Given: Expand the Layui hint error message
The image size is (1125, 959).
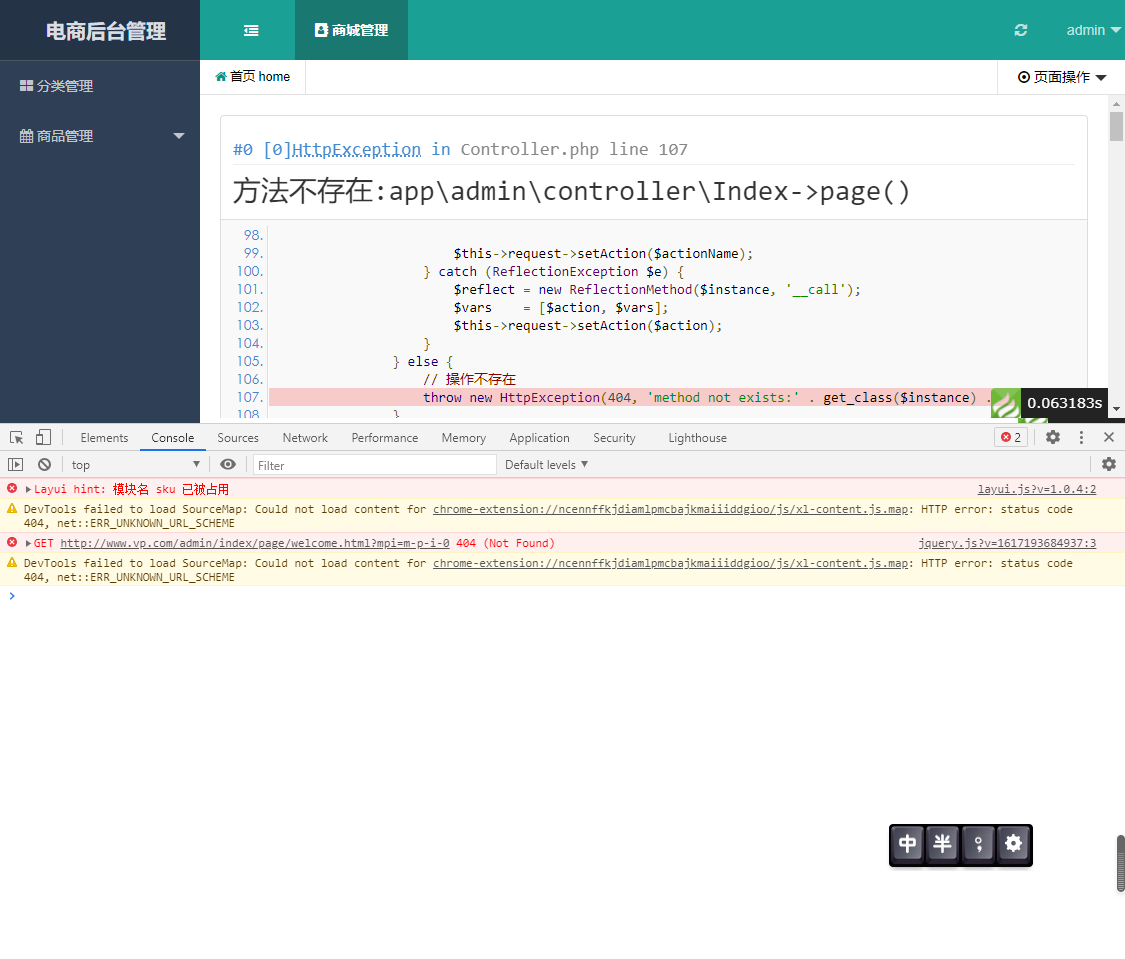Looking at the screenshot, I should pyautogui.click(x=28, y=489).
